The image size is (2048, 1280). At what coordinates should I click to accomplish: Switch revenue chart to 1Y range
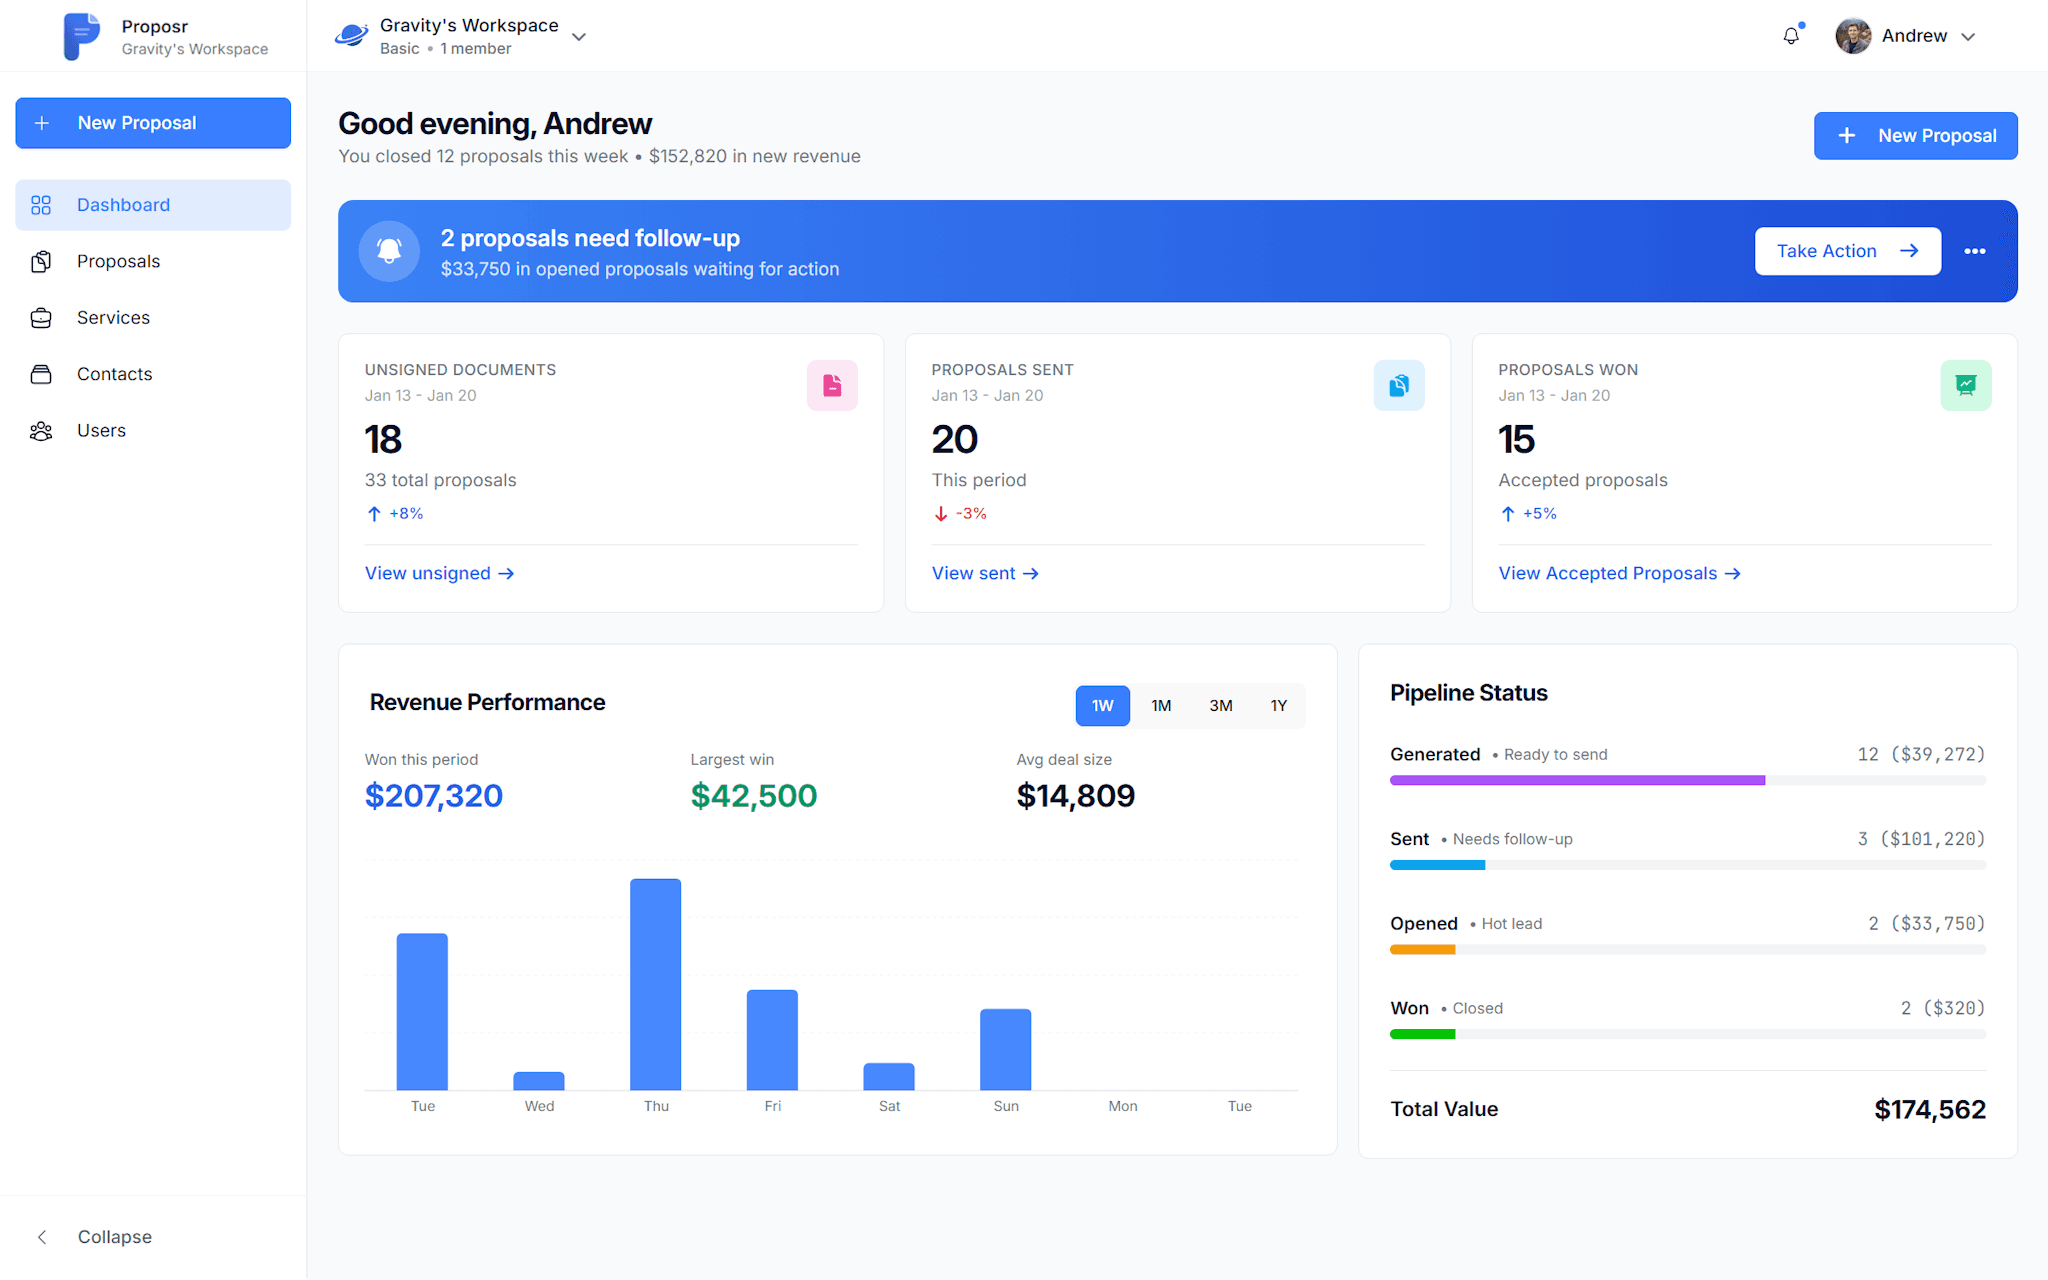1278,706
